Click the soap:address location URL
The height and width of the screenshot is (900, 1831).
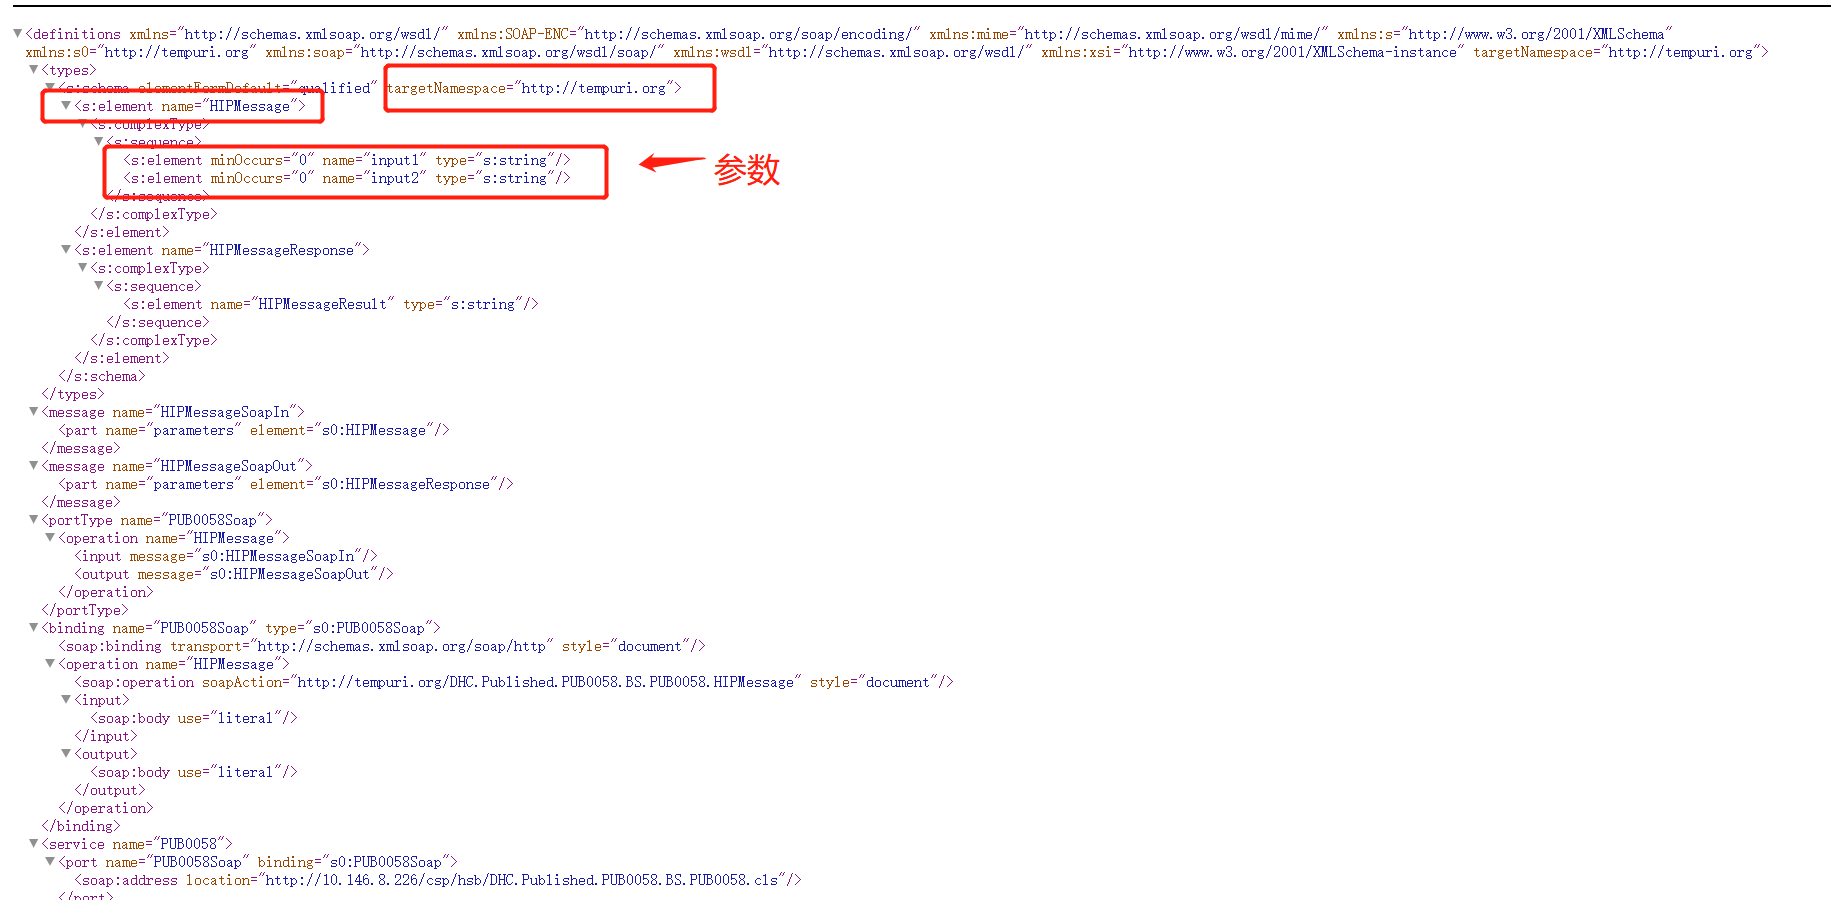(530, 880)
